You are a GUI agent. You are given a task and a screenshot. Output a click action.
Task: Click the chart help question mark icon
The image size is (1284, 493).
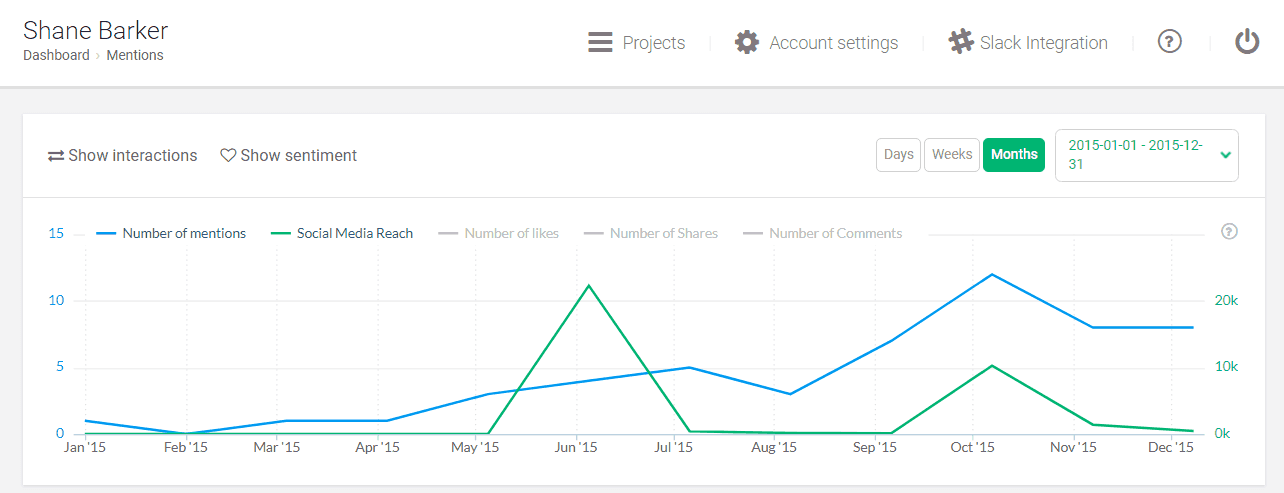tap(1230, 232)
